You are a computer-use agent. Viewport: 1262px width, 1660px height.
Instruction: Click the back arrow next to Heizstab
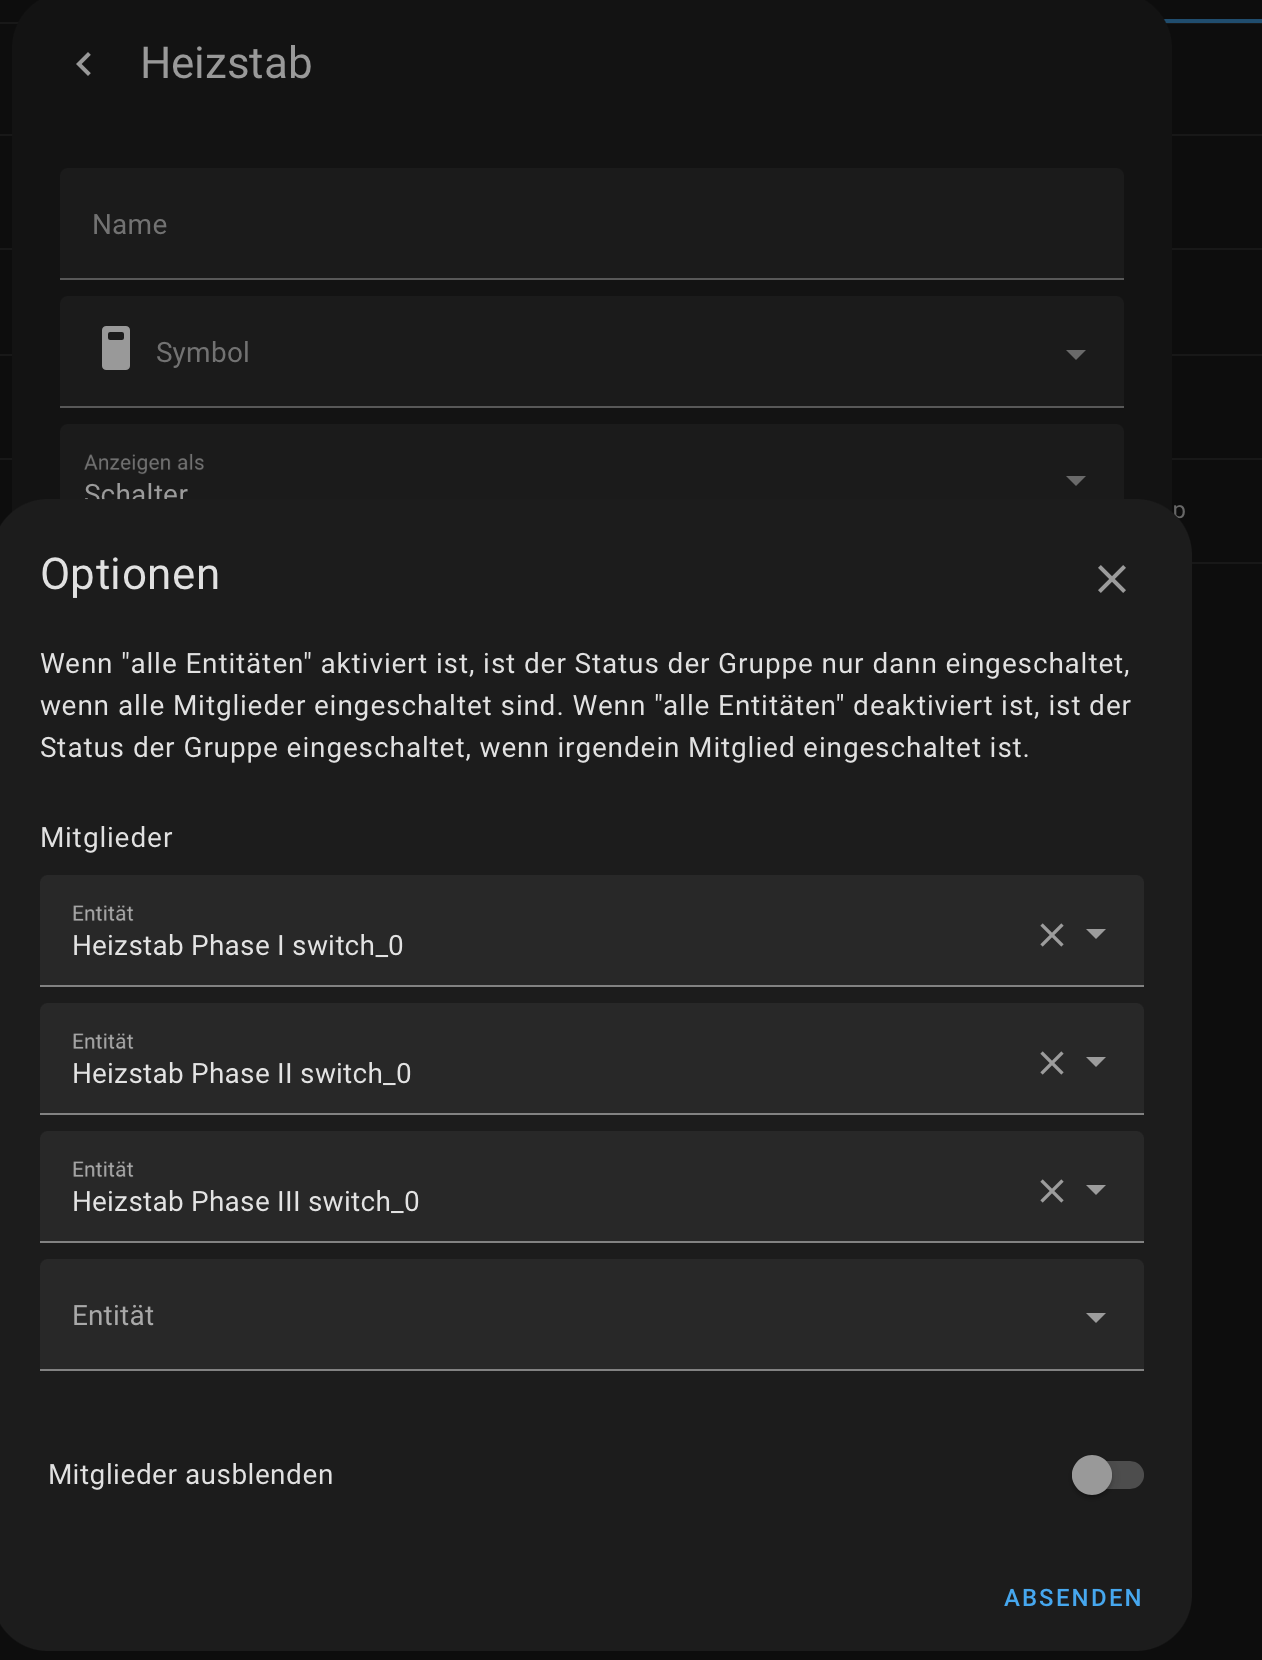click(x=84, y=65)
